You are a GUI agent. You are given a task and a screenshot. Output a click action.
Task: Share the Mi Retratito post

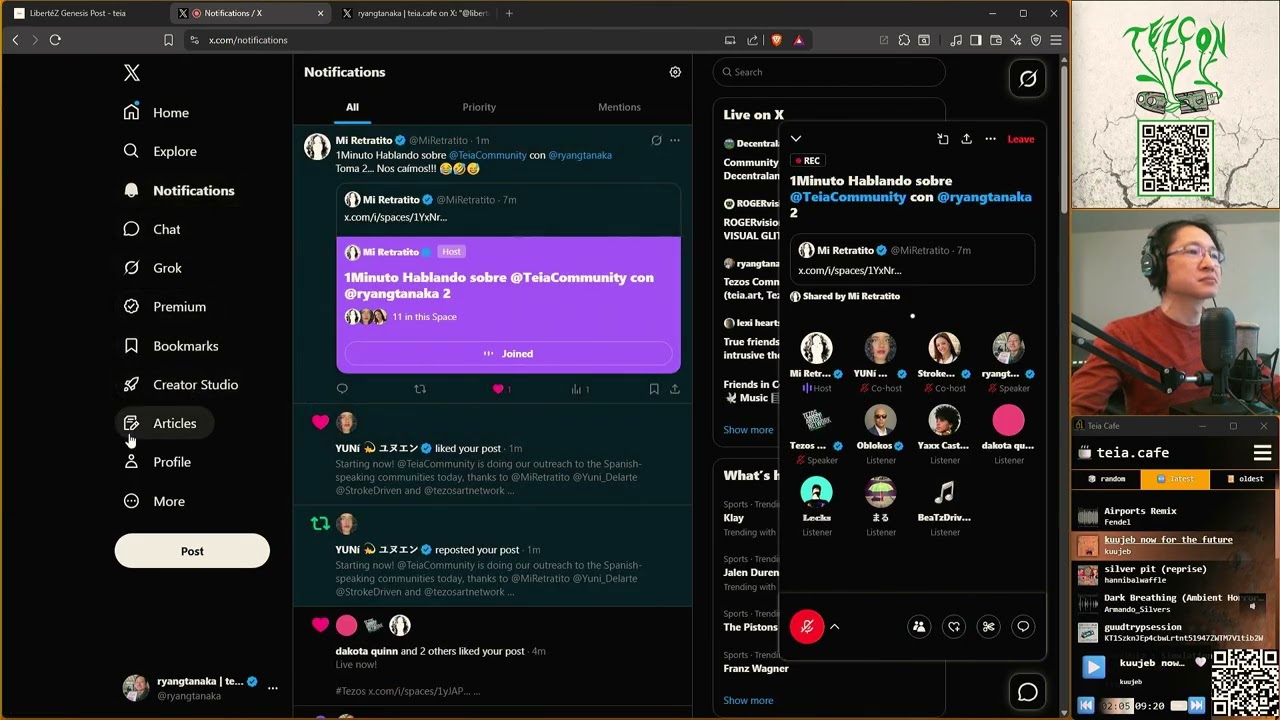point(675,389)
